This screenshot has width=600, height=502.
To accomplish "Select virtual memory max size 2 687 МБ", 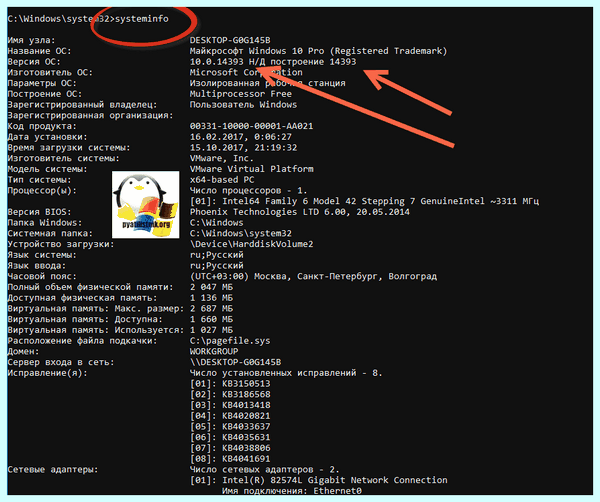I will [211, 308].
